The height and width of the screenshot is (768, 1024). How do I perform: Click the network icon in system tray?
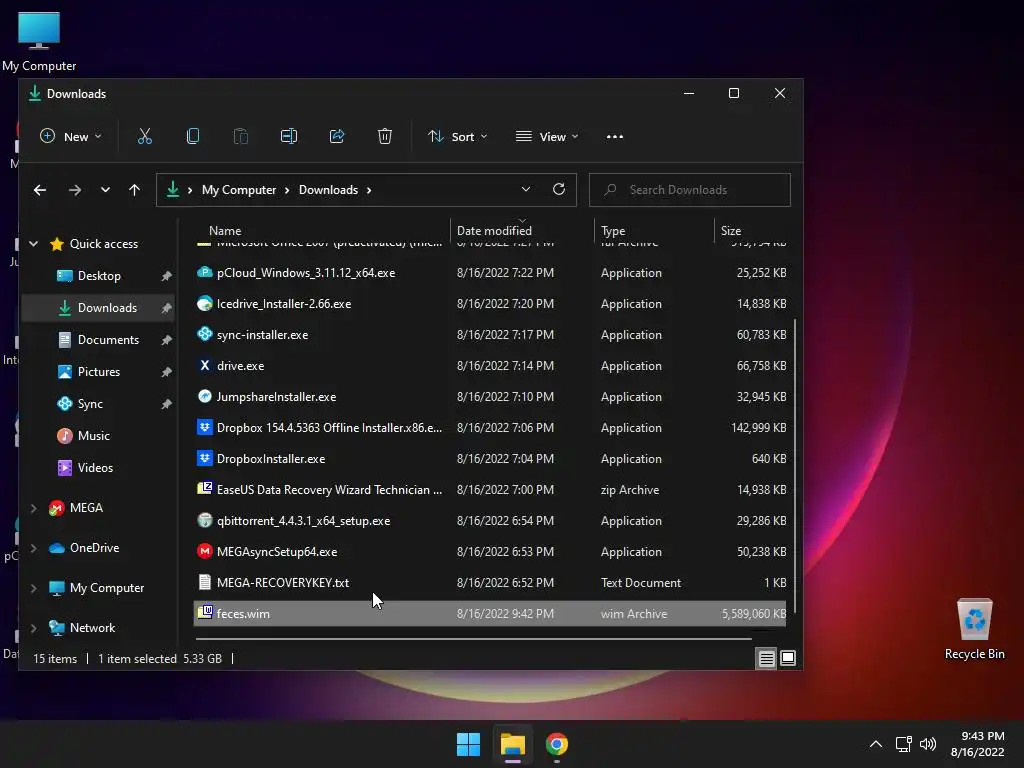[903, 744]
